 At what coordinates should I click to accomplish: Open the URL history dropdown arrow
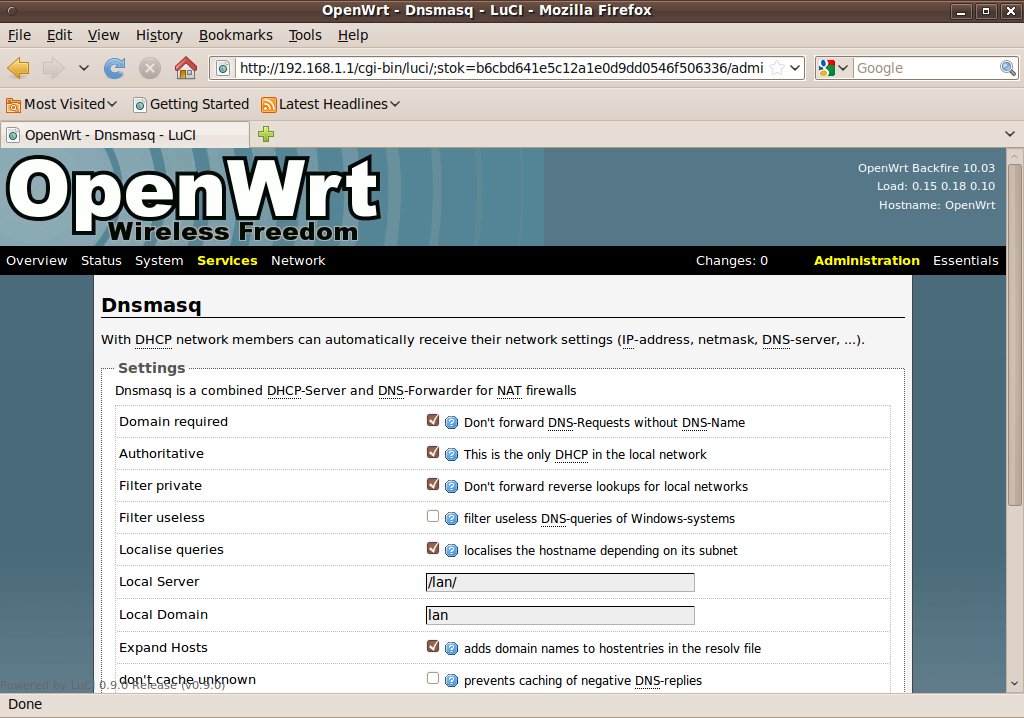pos(796,68)
